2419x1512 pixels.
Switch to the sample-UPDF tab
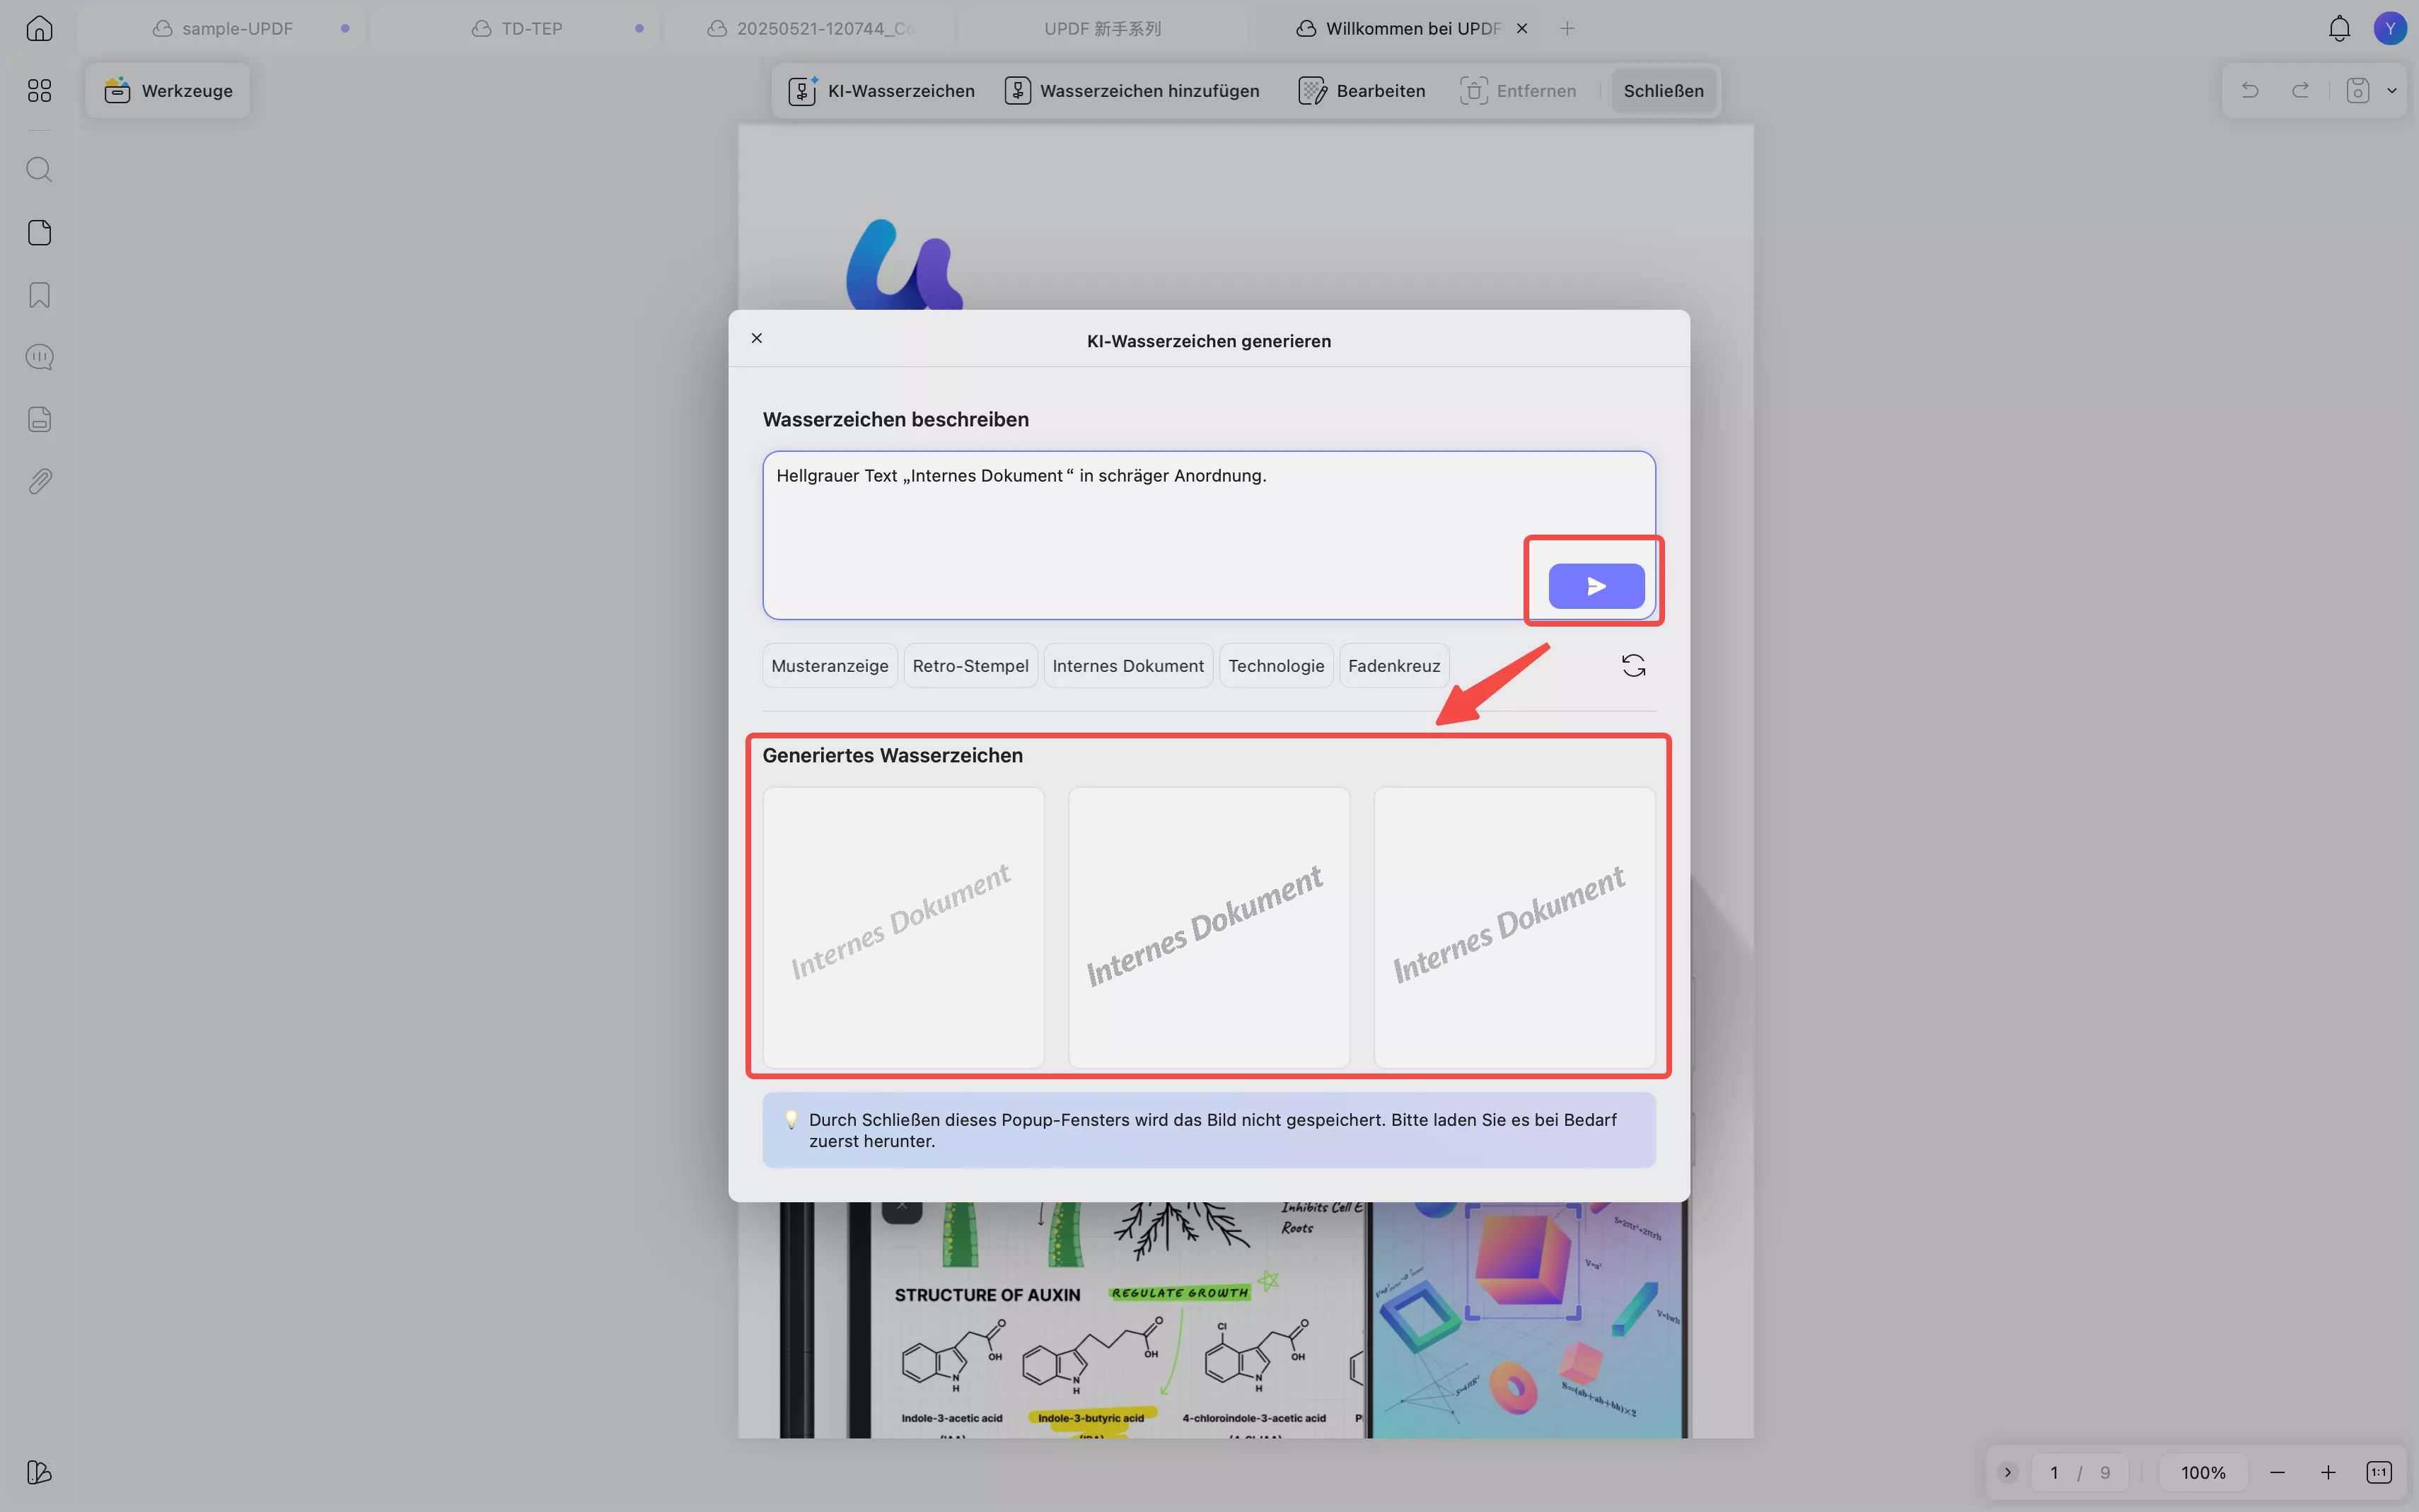tap(237, 28)
